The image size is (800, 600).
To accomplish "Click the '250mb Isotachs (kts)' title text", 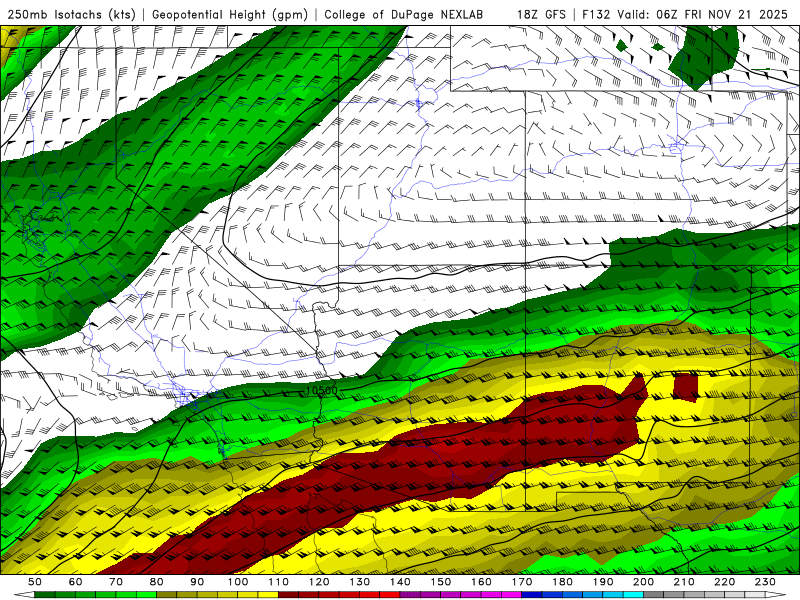I will click(x=71, y=15).
